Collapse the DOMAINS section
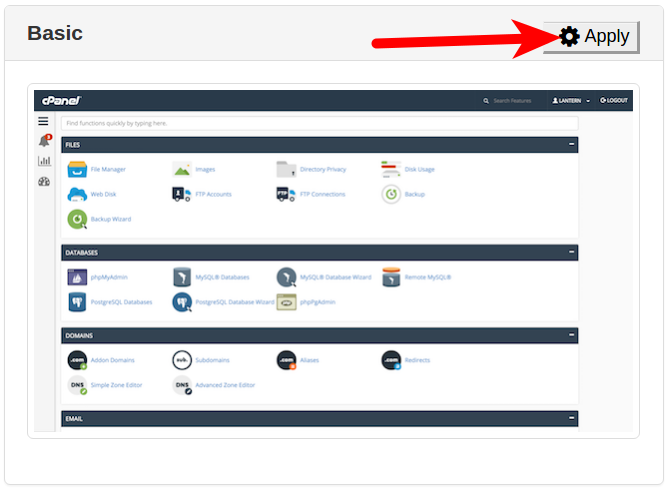667x490 pixels. (571, 335)
